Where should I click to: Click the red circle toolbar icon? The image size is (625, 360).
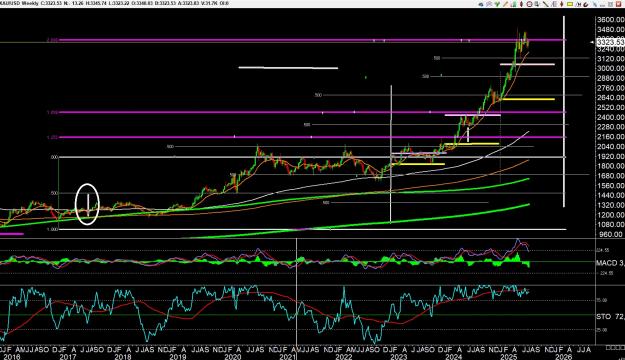tap(529, 4)
